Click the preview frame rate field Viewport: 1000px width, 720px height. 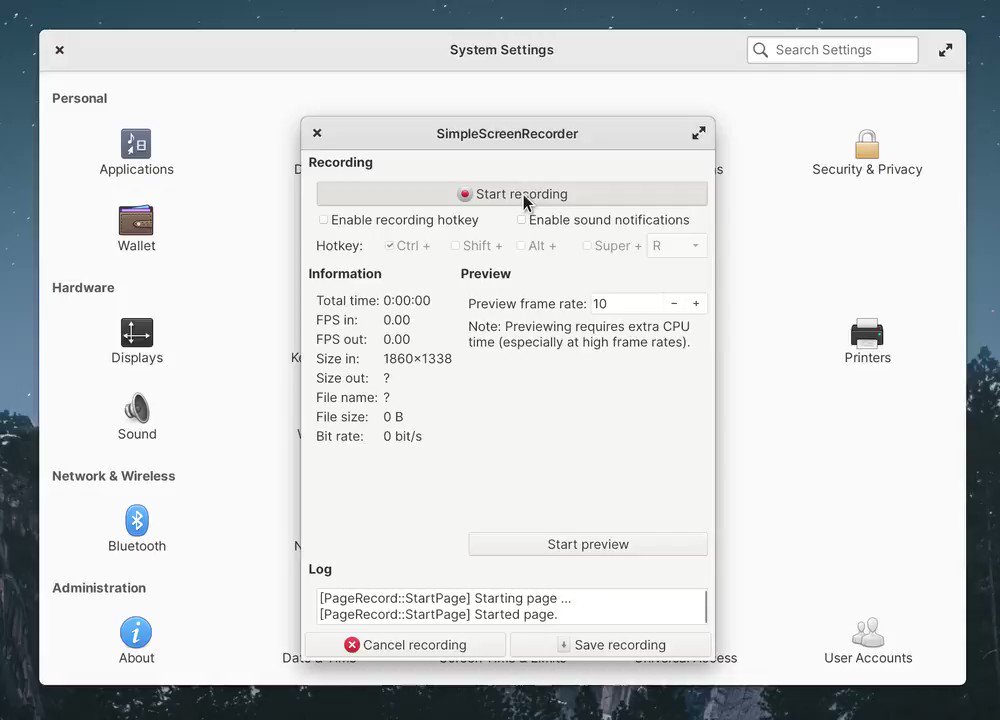point(627,304)
